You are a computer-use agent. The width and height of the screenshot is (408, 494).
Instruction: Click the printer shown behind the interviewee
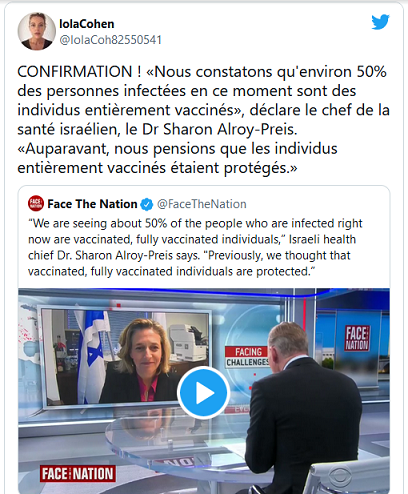pyautogui.click(x=188, y=342)
